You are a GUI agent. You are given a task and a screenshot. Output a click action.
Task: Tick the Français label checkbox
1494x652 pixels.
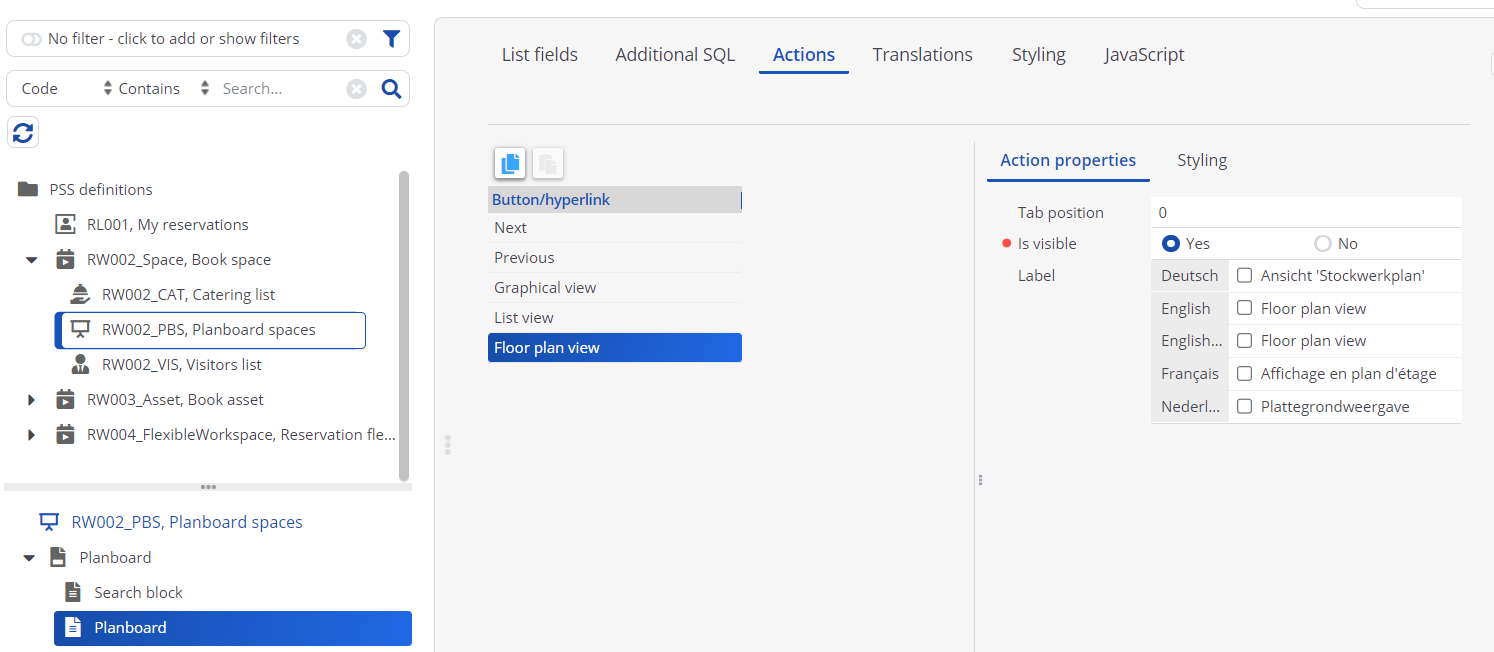(1244, 374)
